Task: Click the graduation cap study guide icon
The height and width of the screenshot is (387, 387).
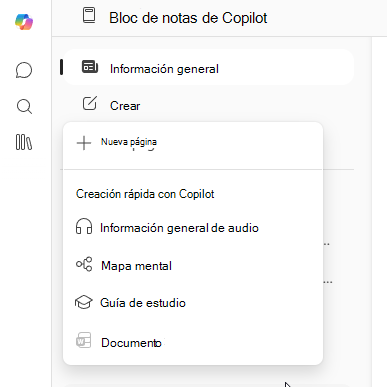Action: point(83,302)
